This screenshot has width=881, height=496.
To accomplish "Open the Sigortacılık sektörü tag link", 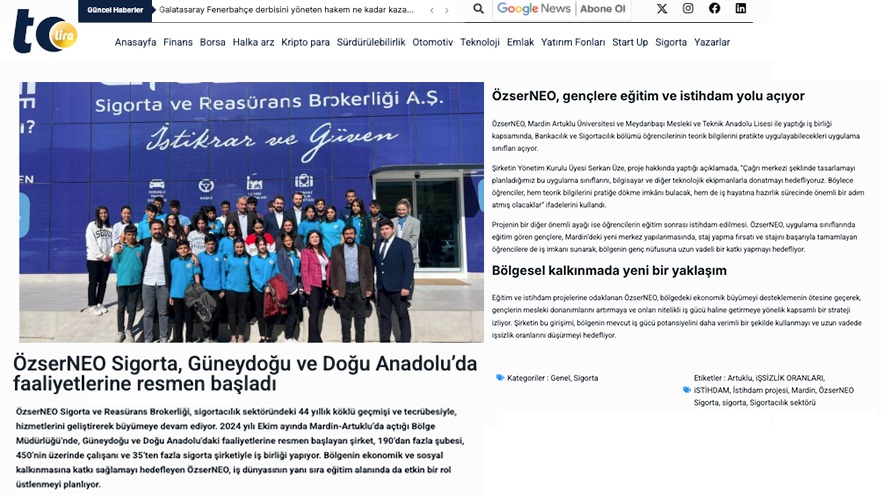I will pos(782,403).
